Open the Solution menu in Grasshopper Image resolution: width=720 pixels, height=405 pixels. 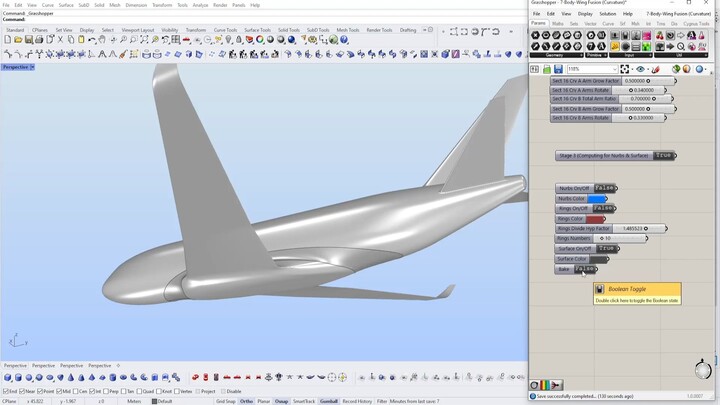tap(607, 14)
